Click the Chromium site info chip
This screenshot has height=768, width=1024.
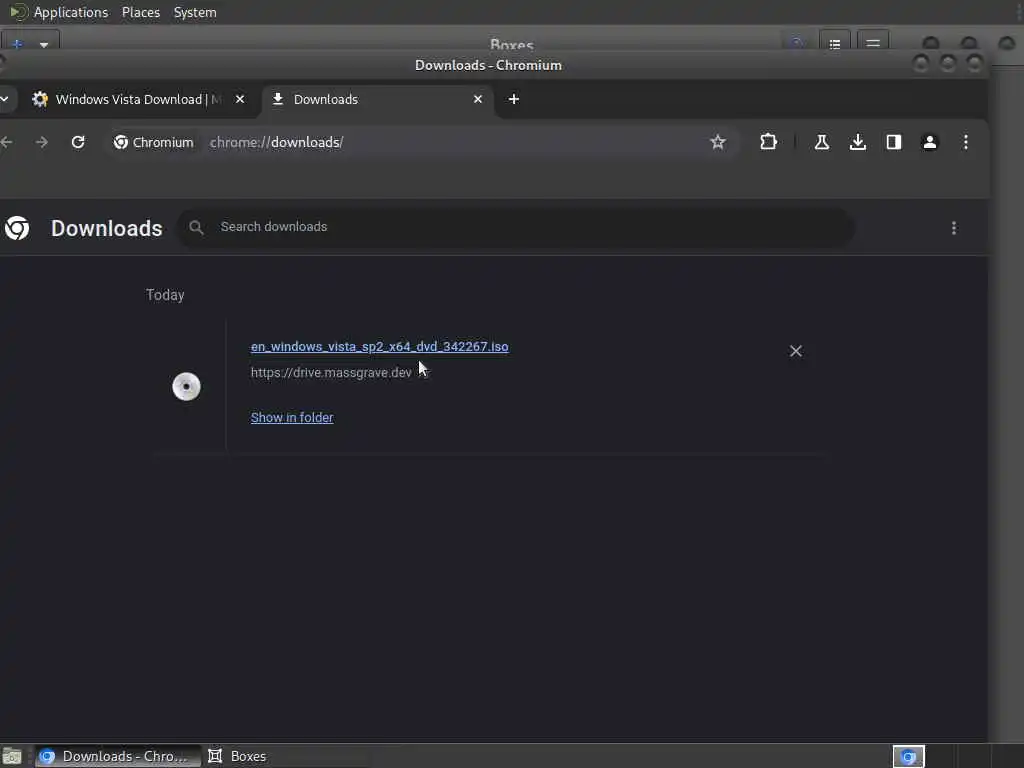tap(153, 142)
